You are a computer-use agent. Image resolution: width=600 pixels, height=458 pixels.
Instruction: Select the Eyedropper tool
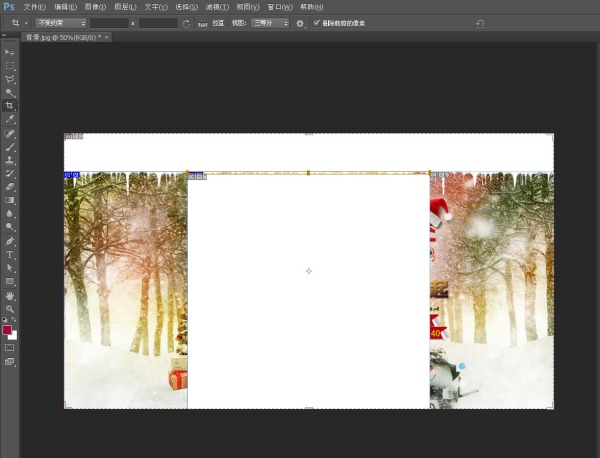(x=10, y=119)
